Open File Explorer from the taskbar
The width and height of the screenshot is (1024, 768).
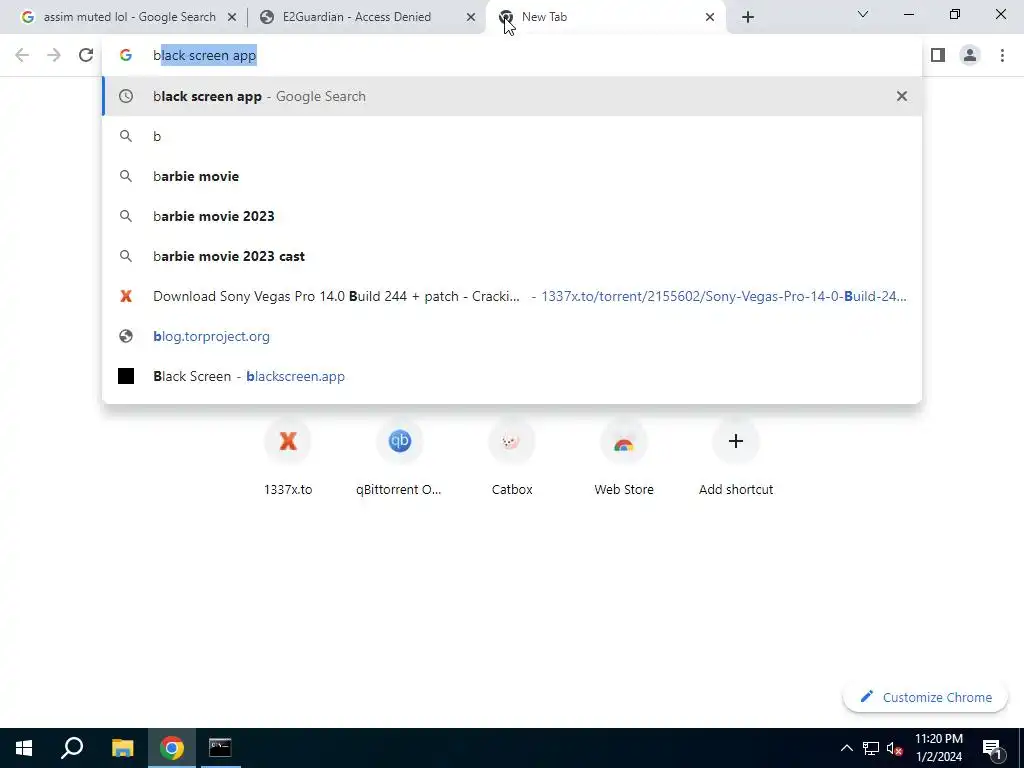(122, 748)
